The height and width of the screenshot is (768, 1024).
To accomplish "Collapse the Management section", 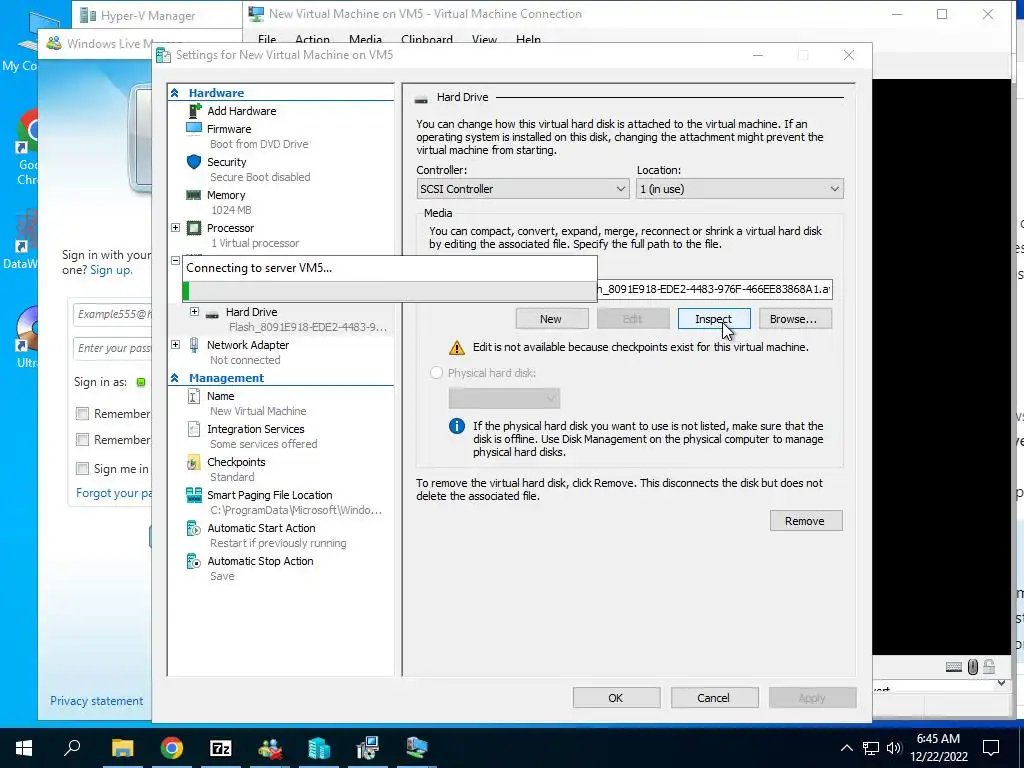I will 175,378.
